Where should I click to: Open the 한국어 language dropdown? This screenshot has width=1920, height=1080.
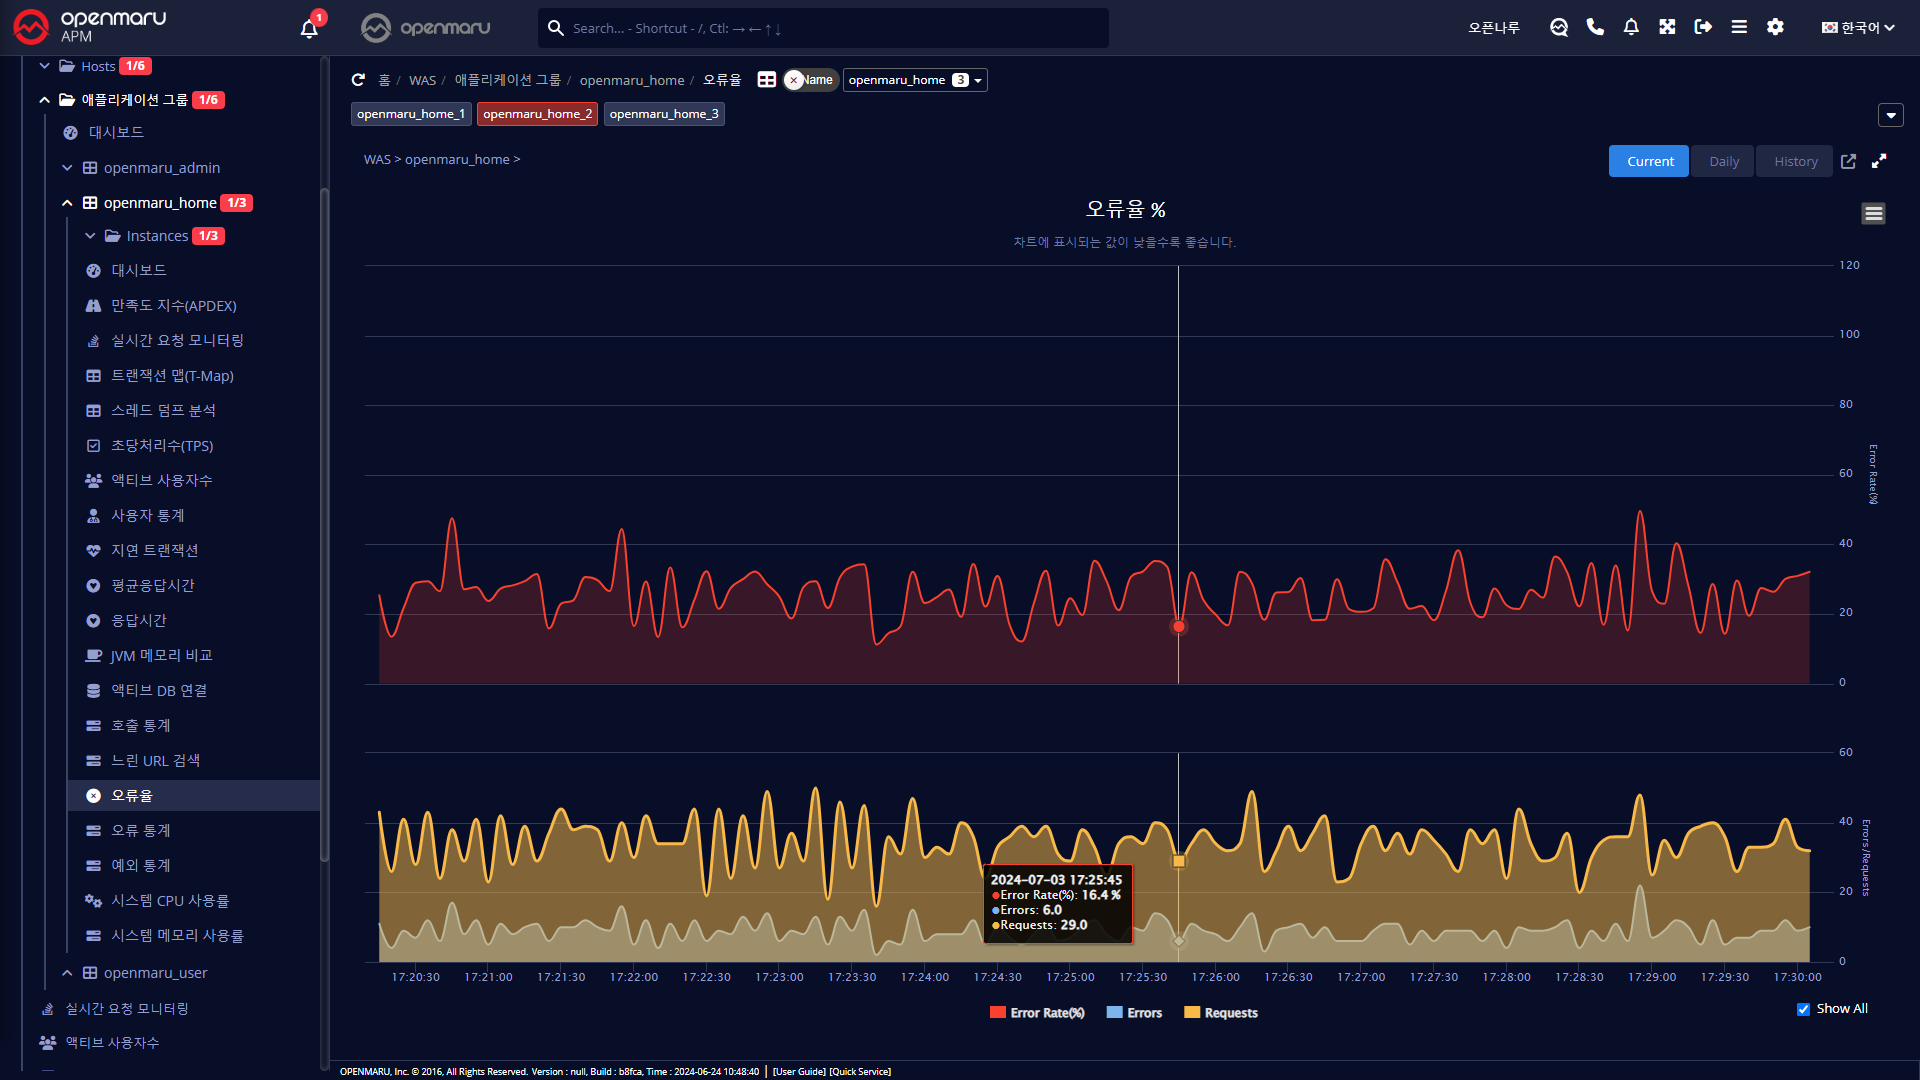point(1858,27)
